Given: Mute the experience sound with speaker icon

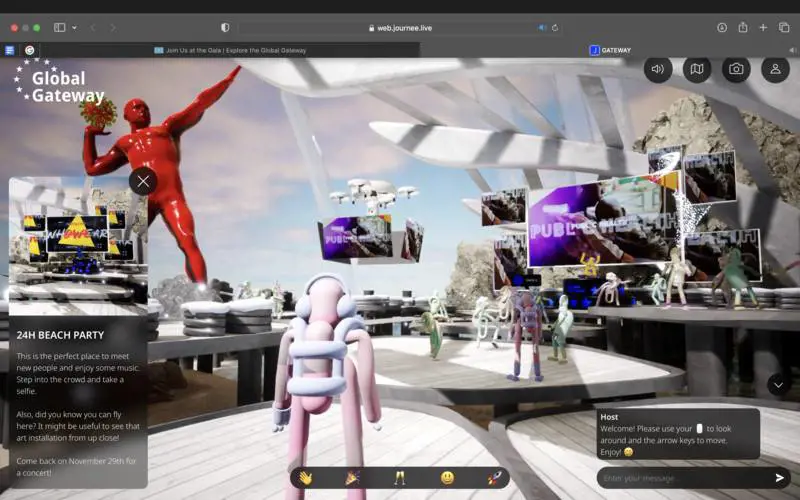Looking at the screenshot, I should click(x=657, y=69).
